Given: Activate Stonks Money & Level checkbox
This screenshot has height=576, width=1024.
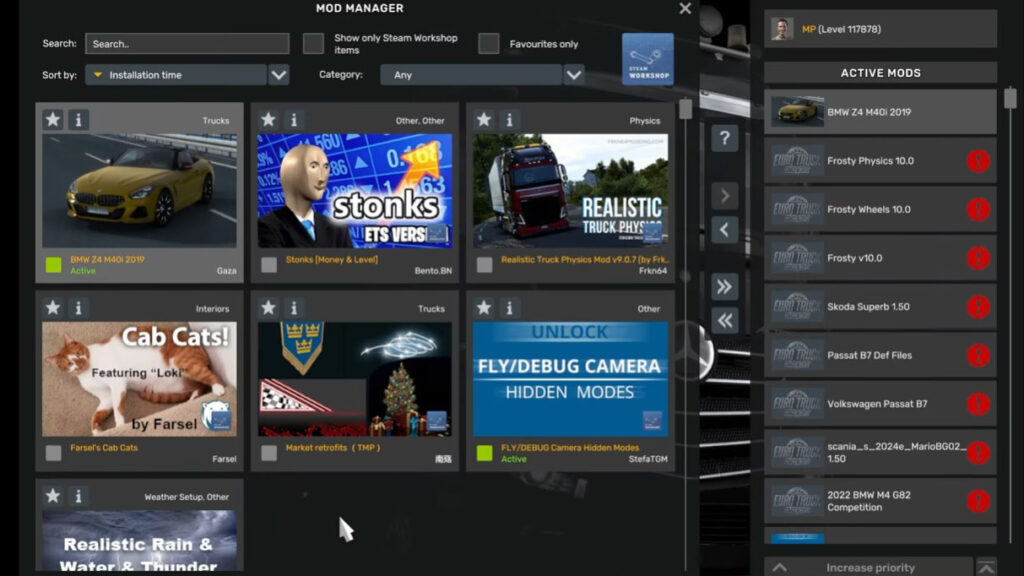Looking at the screenshot, I should point(269,264).
